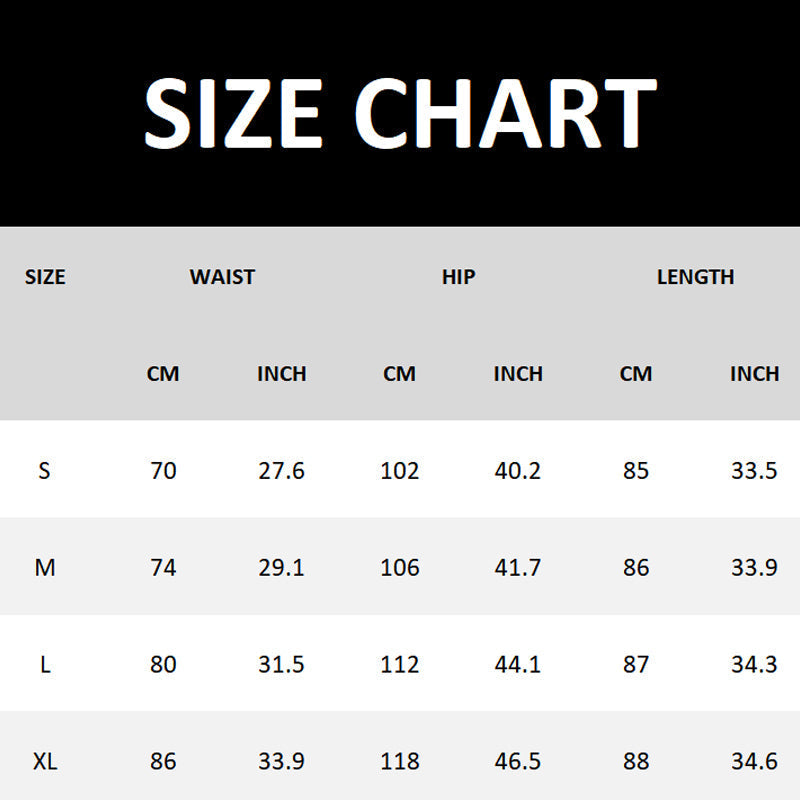The image size is (800, 800).
Task: Click hip inch value 46.5
Action: [517, 761]
